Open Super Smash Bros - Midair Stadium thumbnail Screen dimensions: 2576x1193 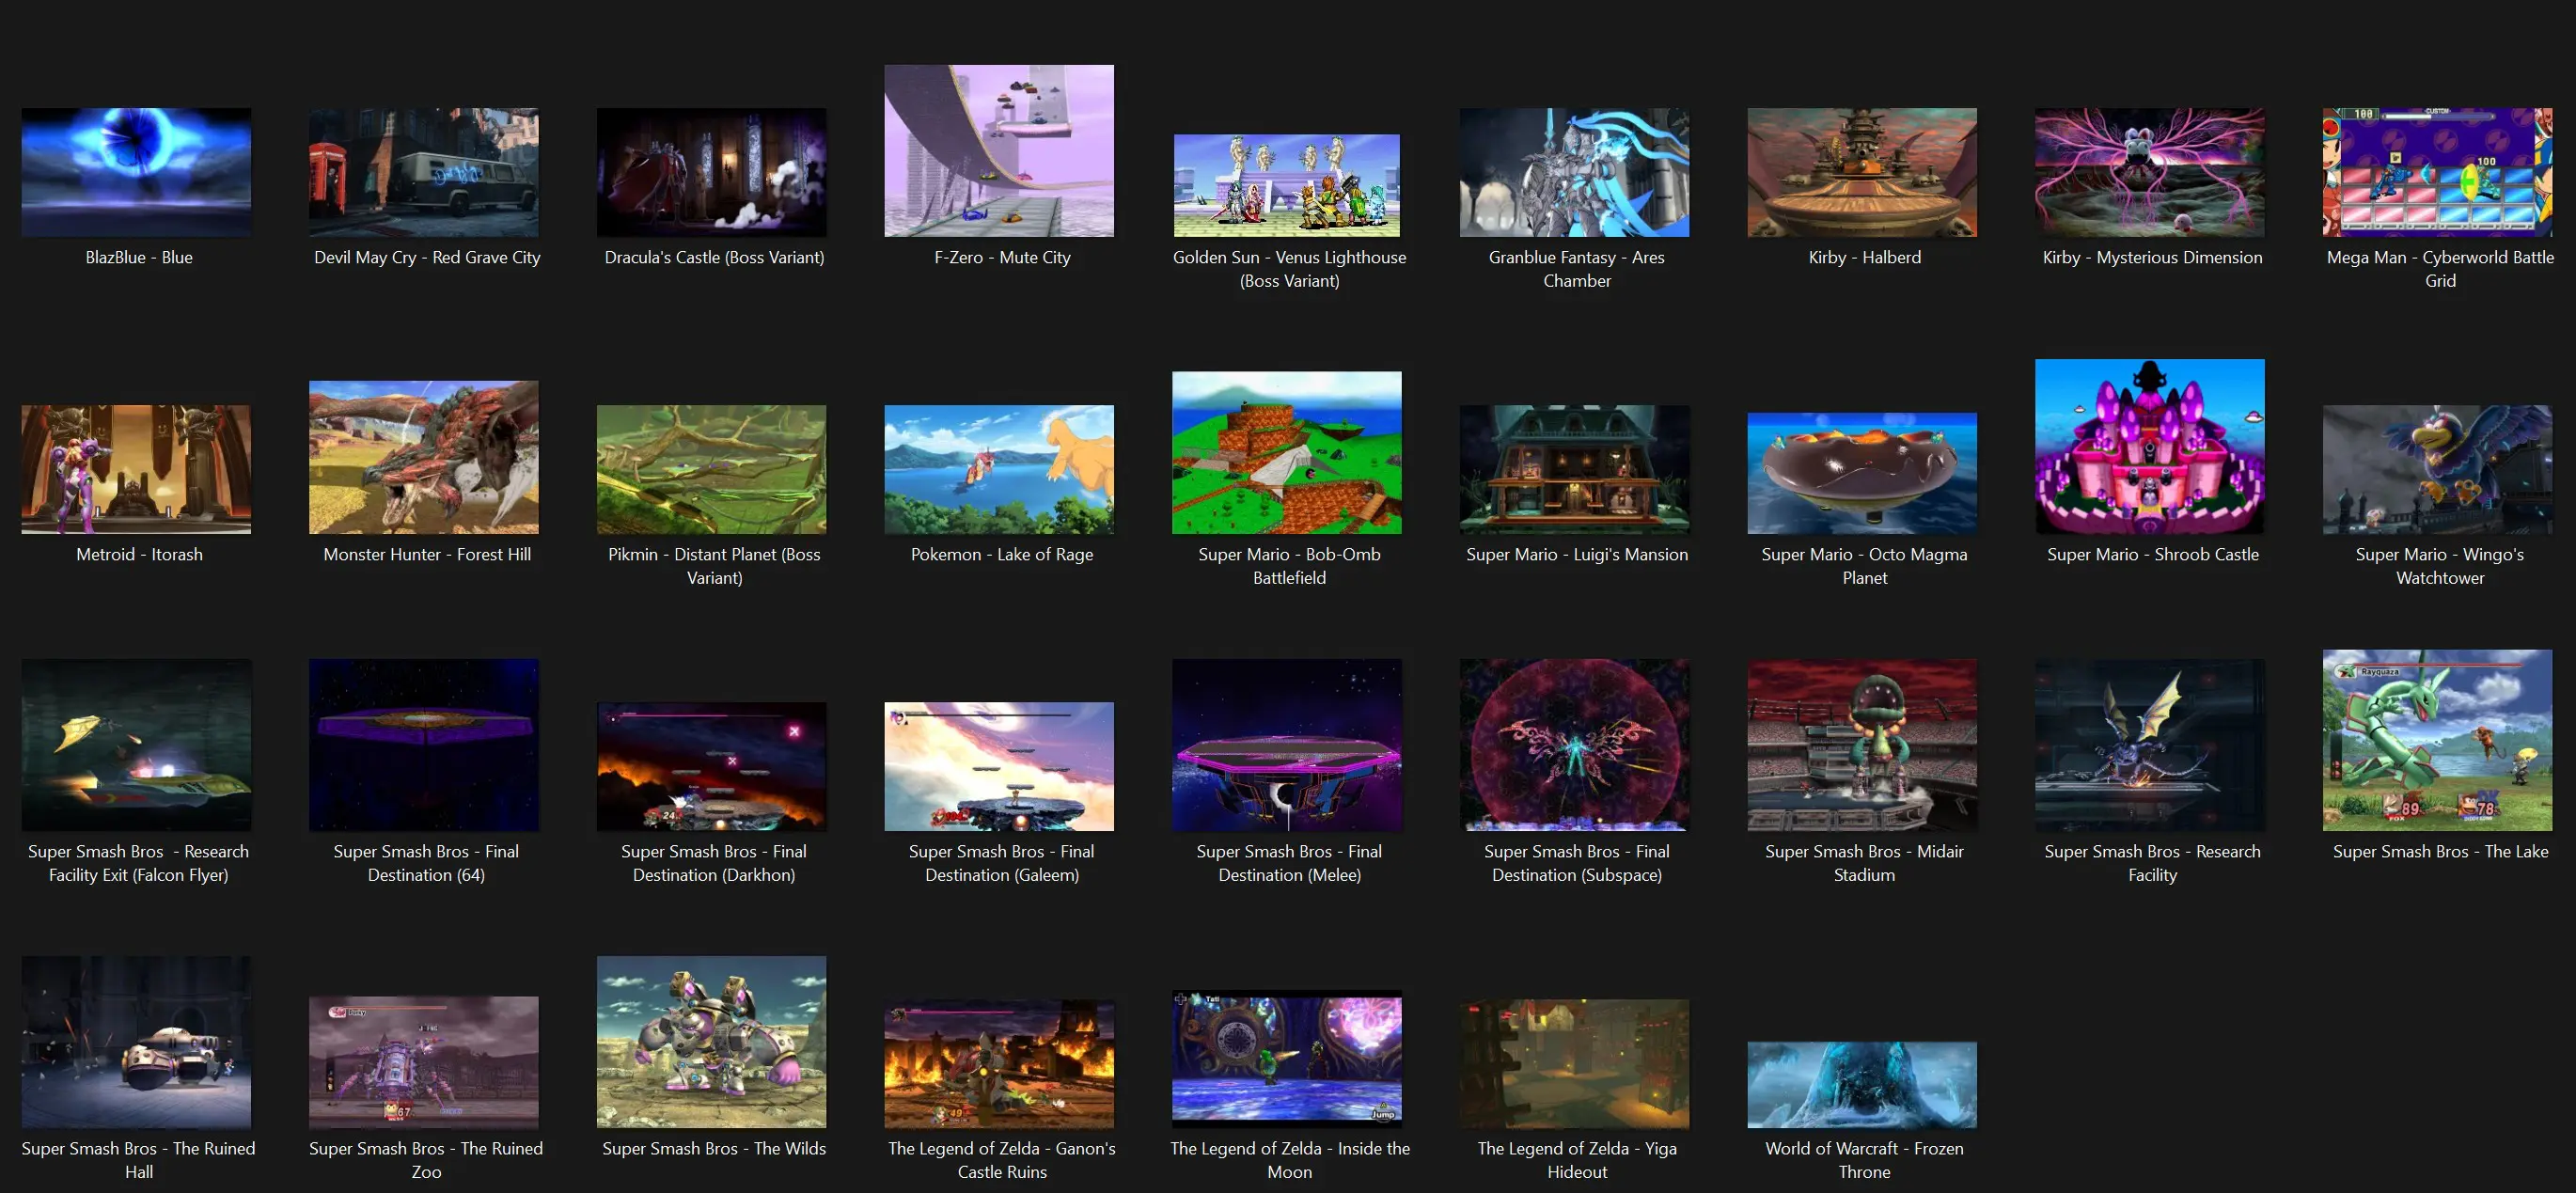1862,744
